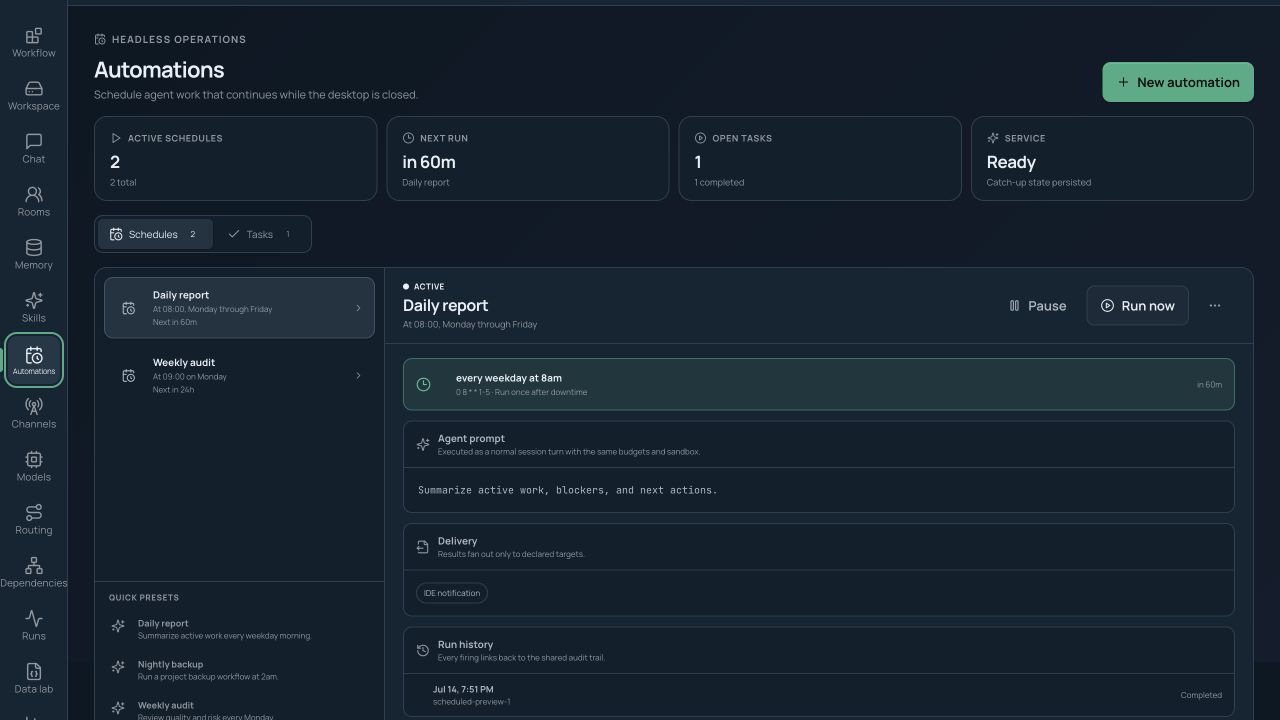Apply the Daily report quick preset
The width and height of the screenshot is (1280, 720).
click(238, 629)
